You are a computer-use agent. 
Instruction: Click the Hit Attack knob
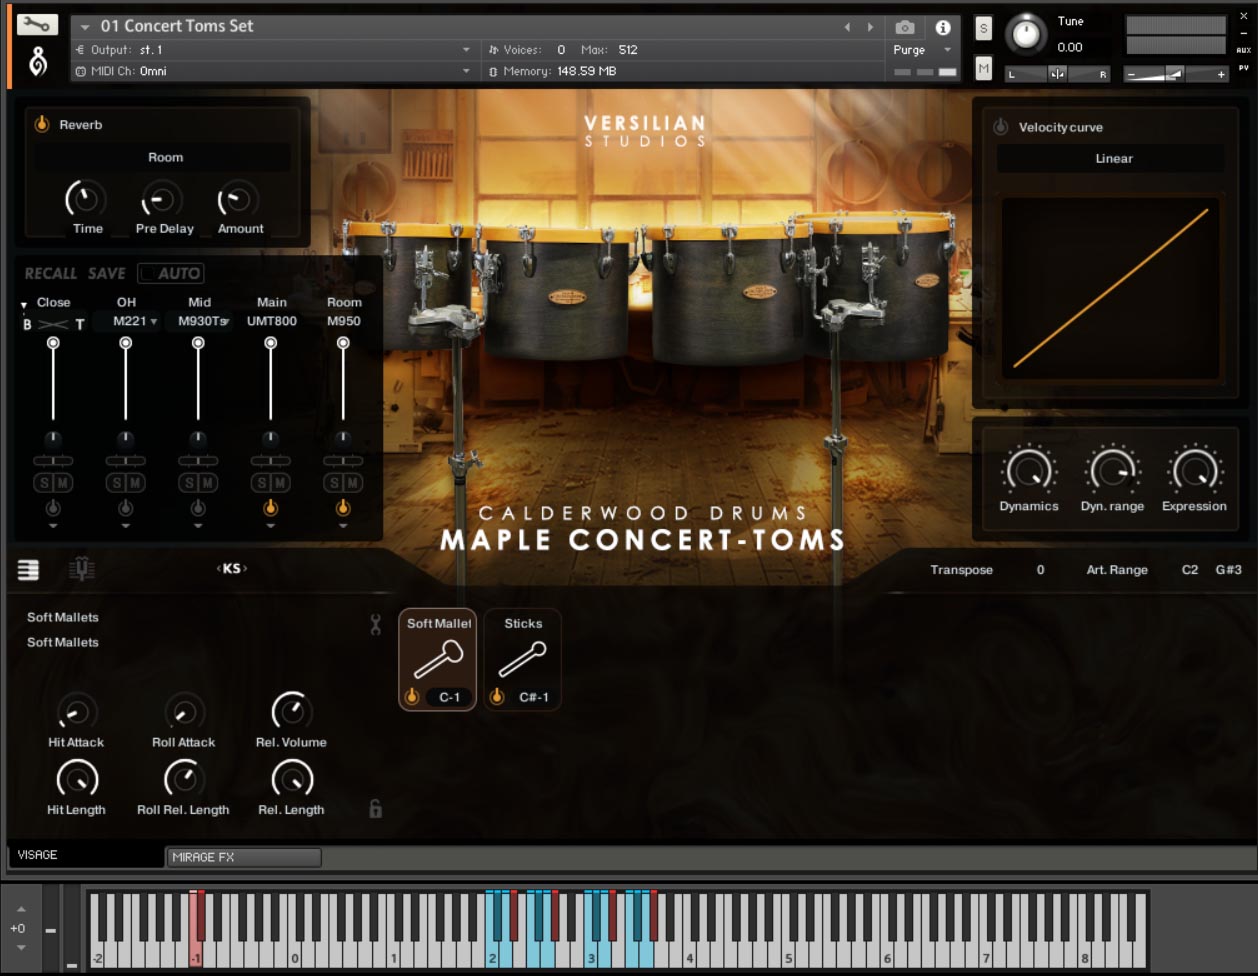tap(76, 712)
